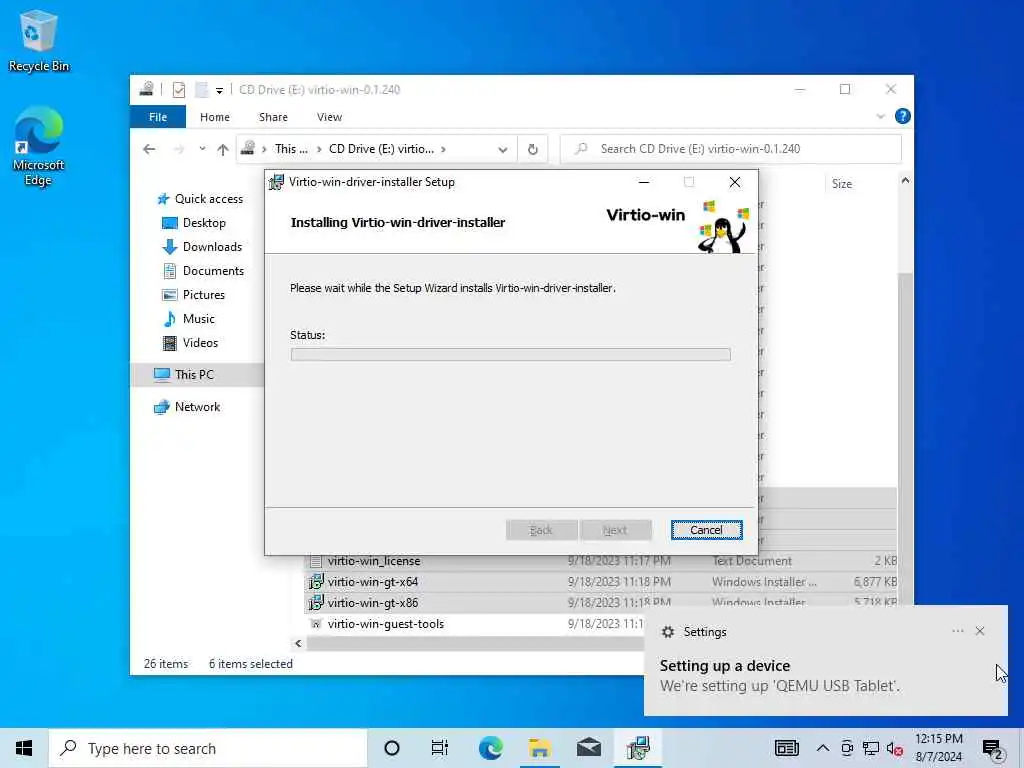This screenshot has width=1024, height=768.
Task: Open Documents in navigation pane
Action: 202,270
